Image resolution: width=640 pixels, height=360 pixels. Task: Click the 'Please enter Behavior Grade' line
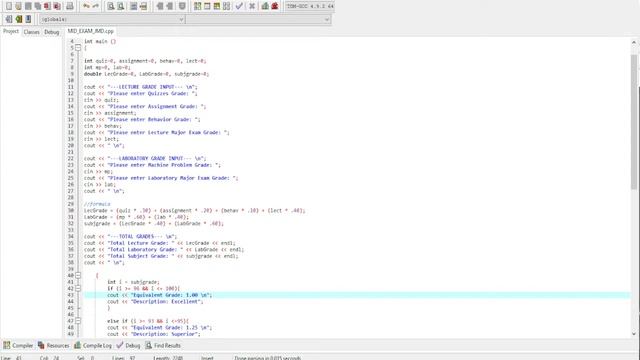click(142, 120)
